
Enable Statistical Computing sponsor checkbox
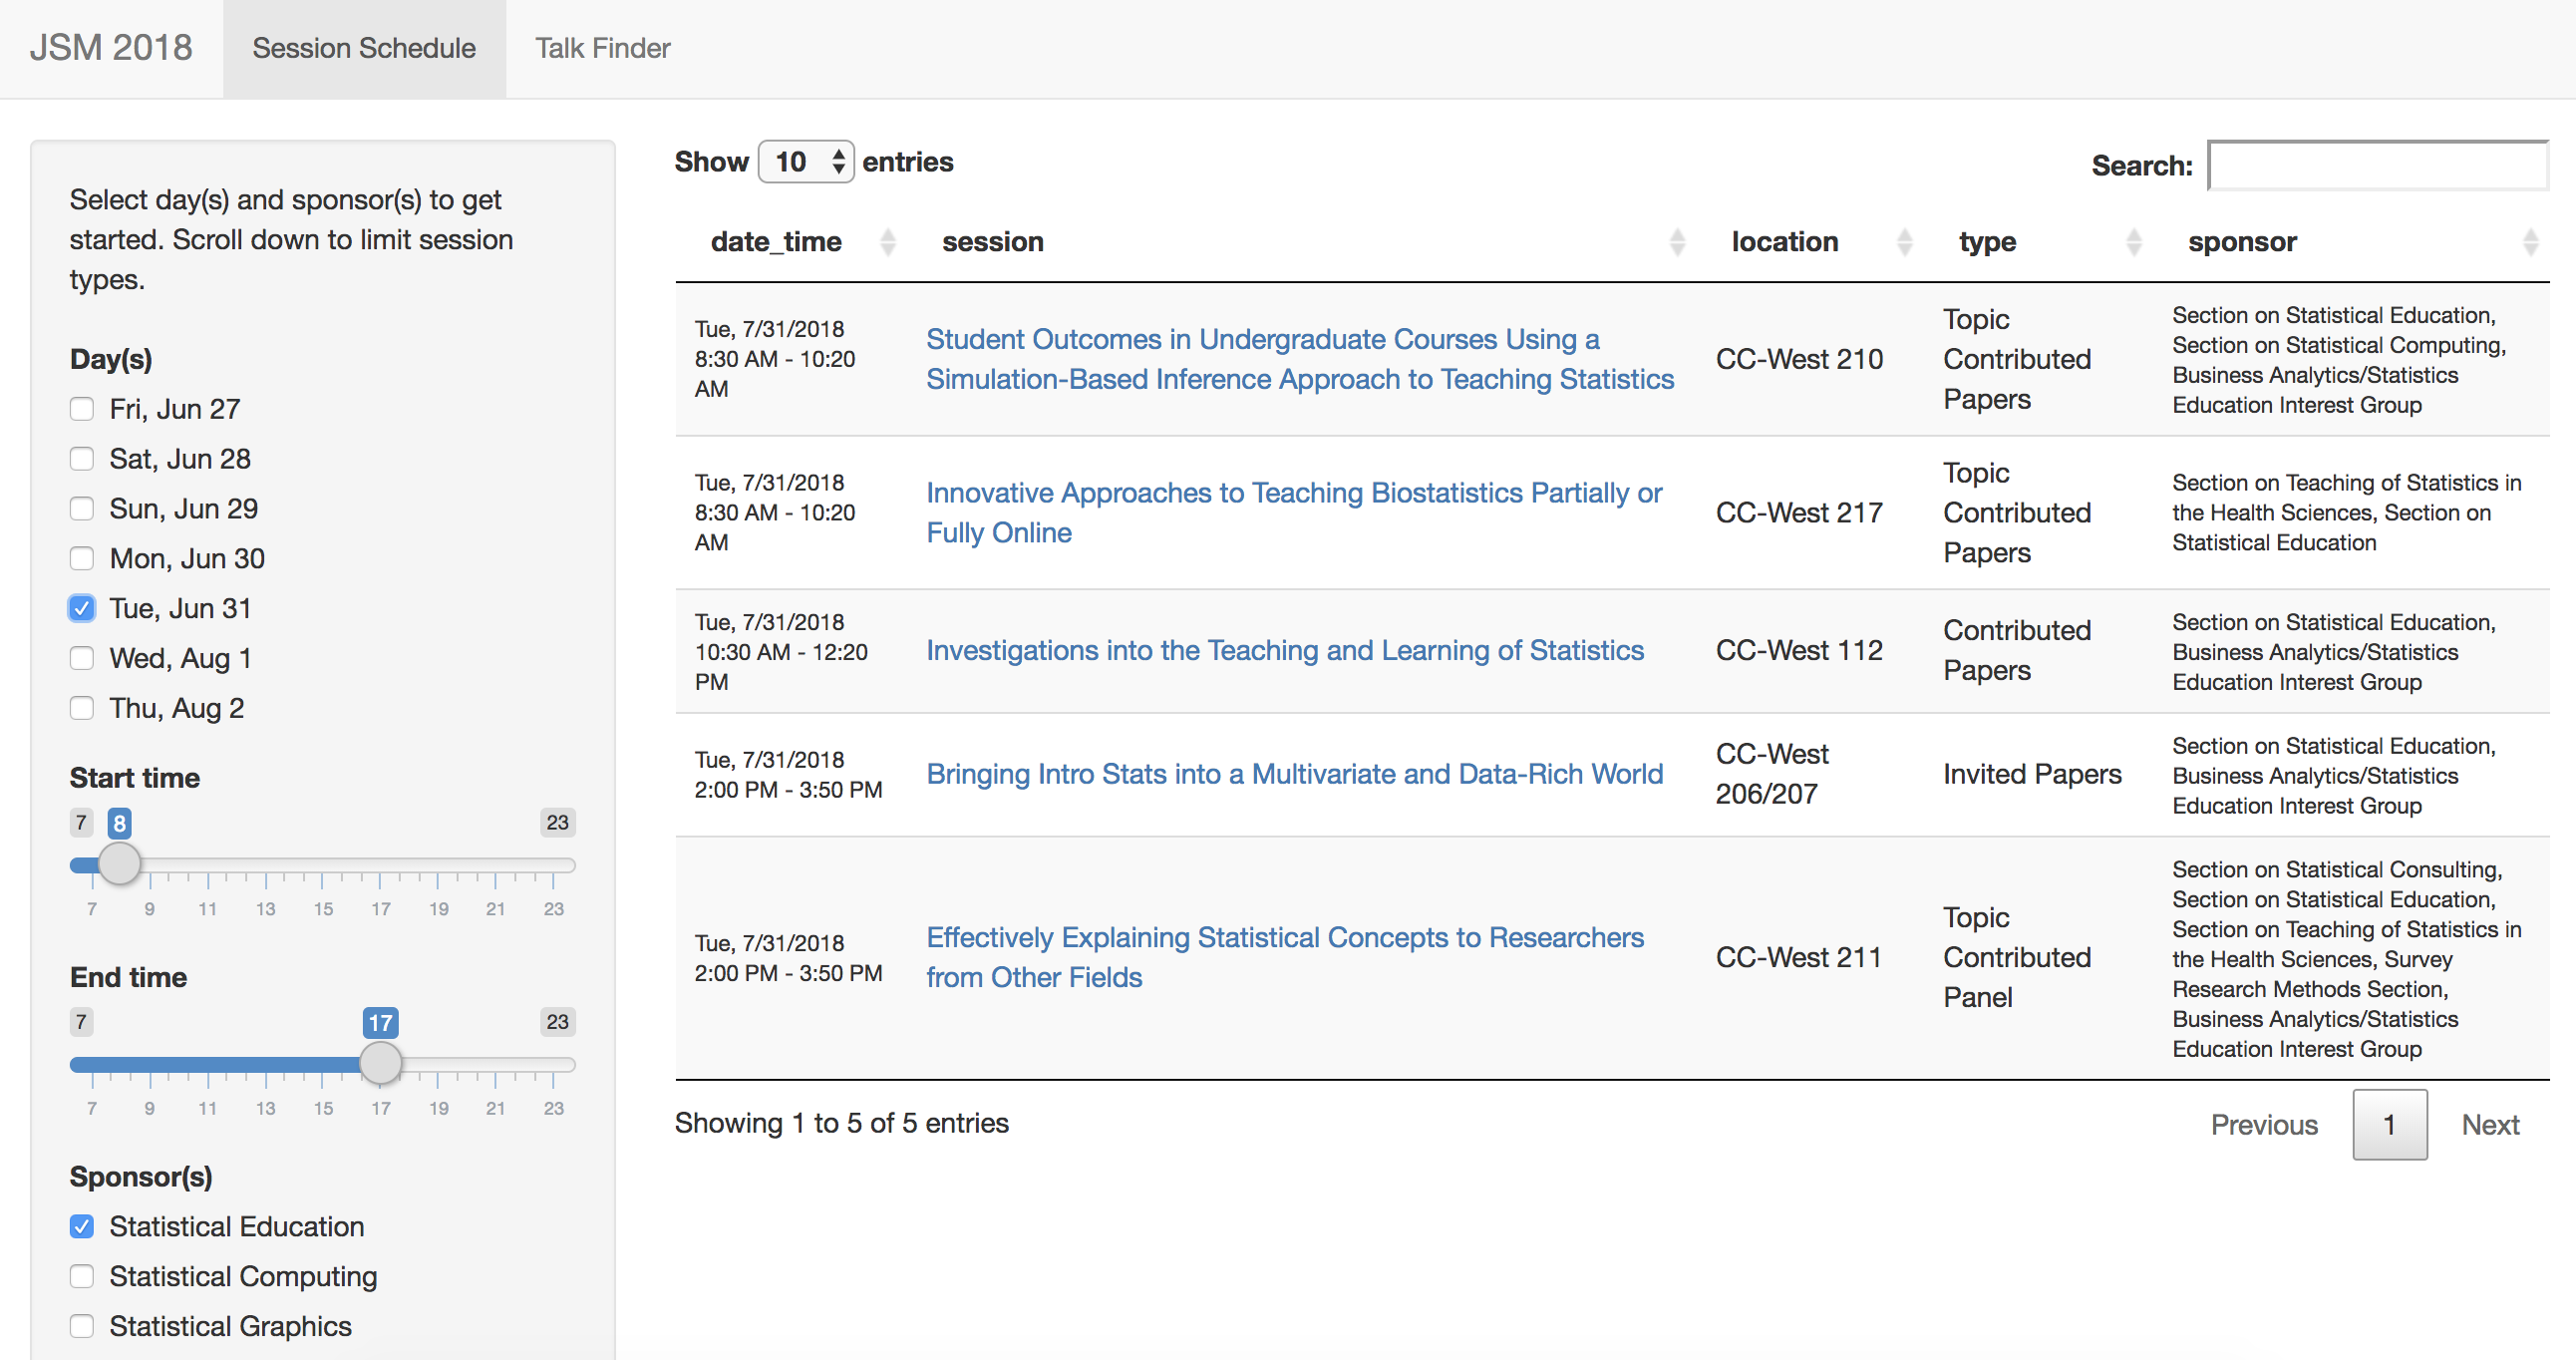(x=82, y=1276)
